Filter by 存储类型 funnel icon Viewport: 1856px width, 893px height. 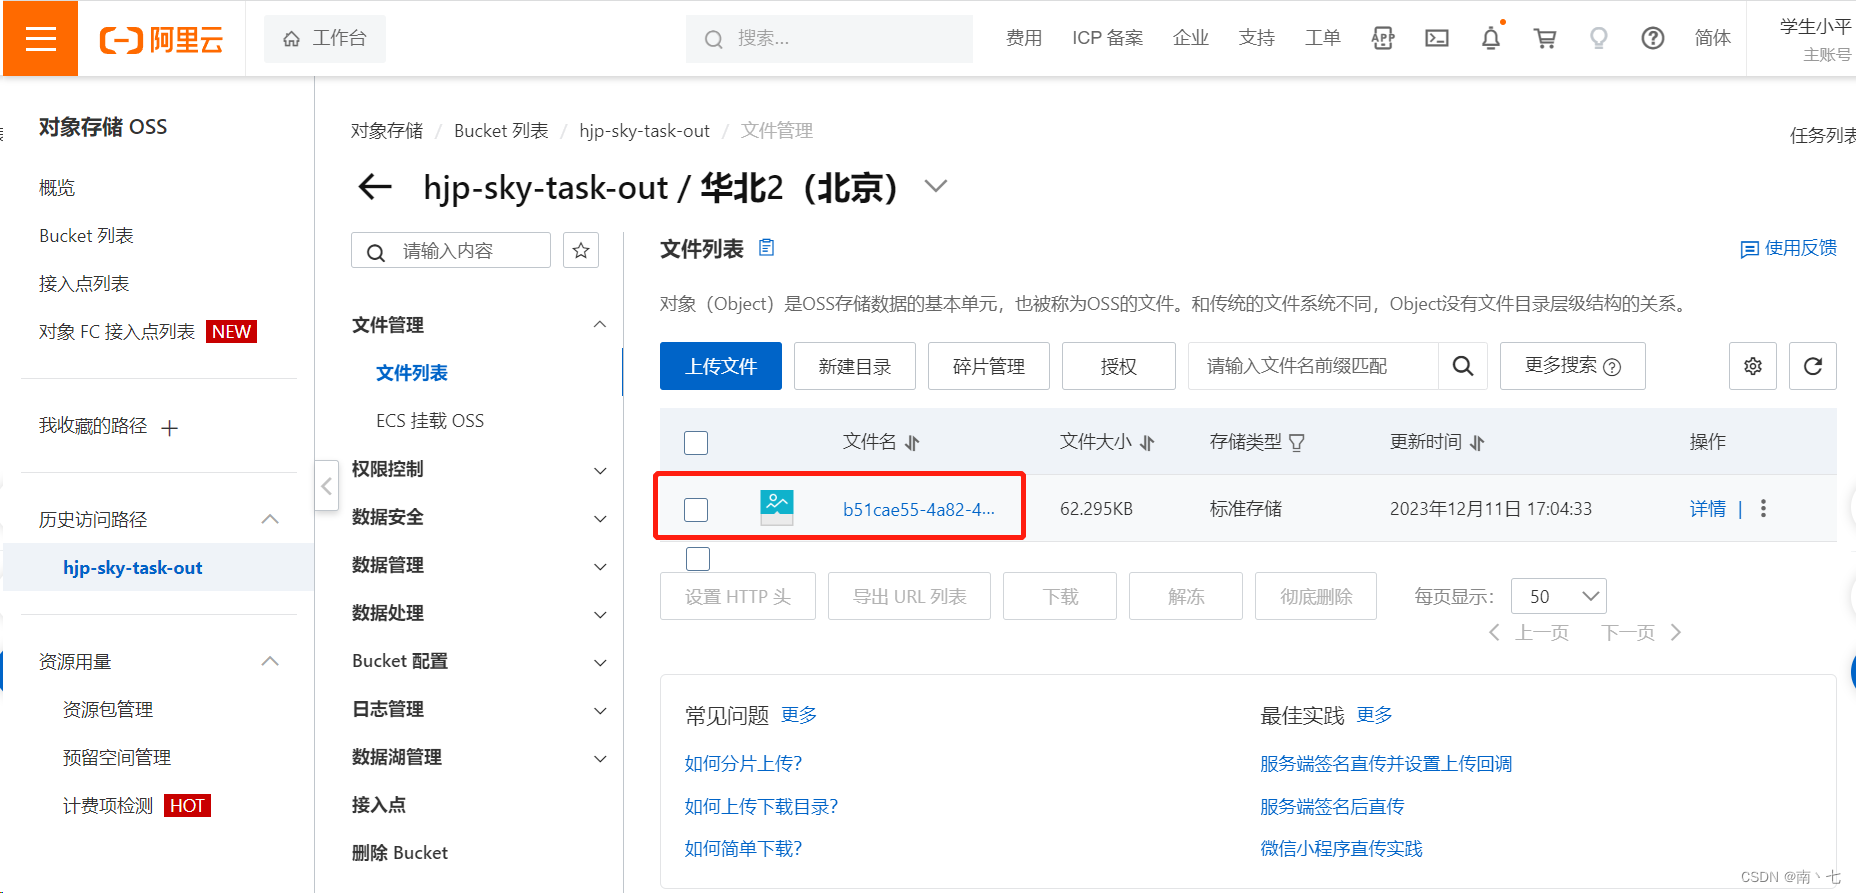[1297, 442]
